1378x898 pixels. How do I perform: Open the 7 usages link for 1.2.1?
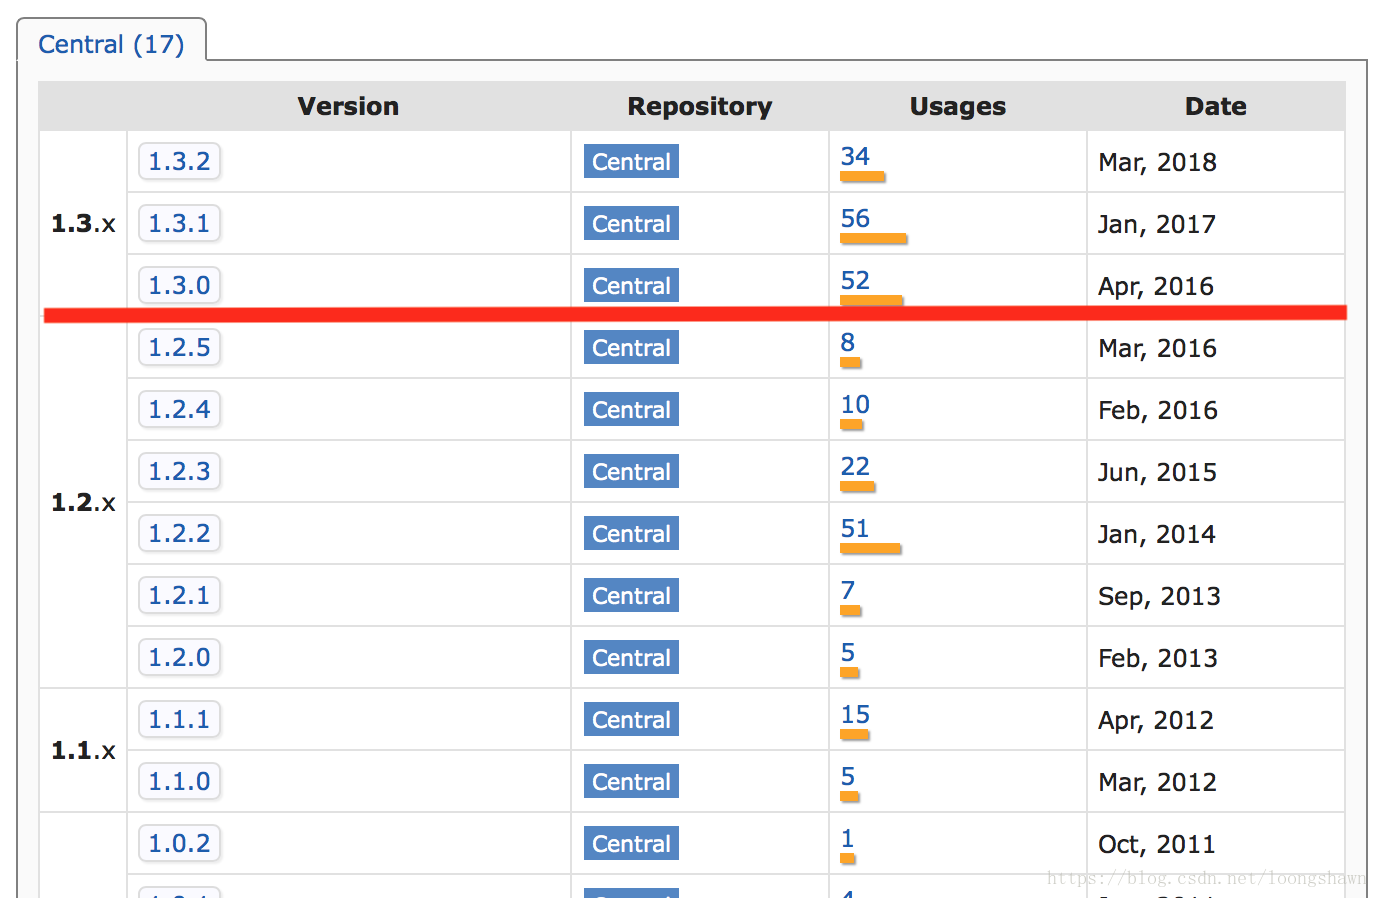848,590
